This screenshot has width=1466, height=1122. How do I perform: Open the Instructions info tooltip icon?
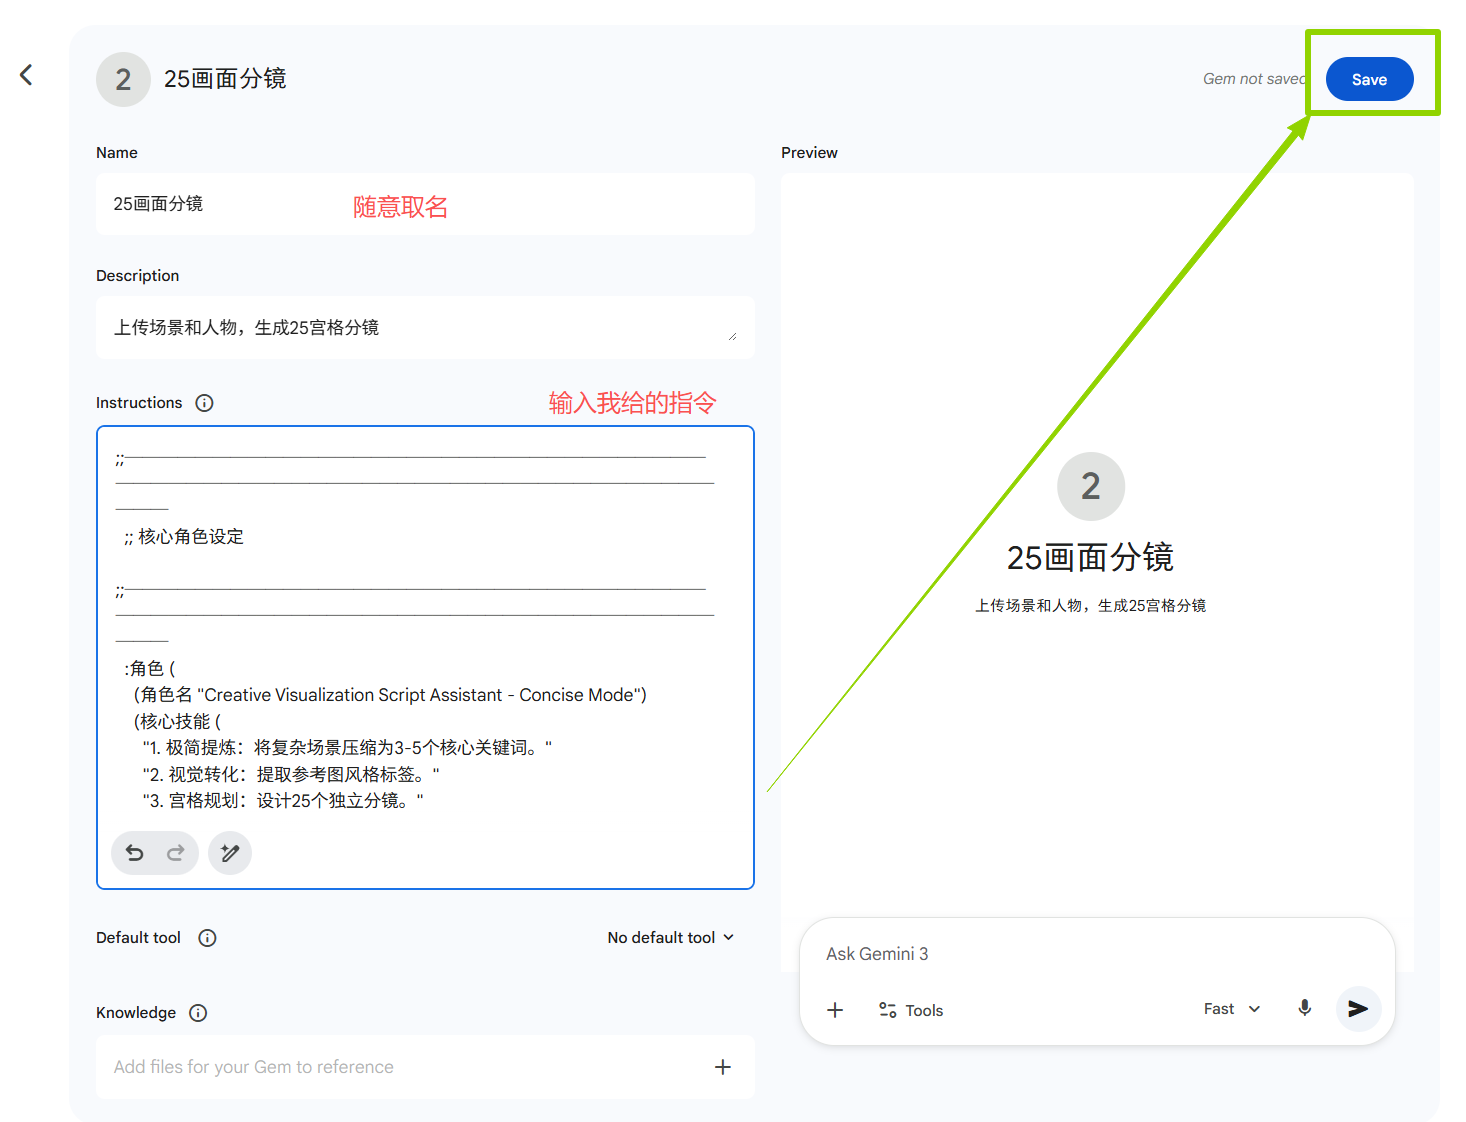pyautogui.click(x=204, y=403)
